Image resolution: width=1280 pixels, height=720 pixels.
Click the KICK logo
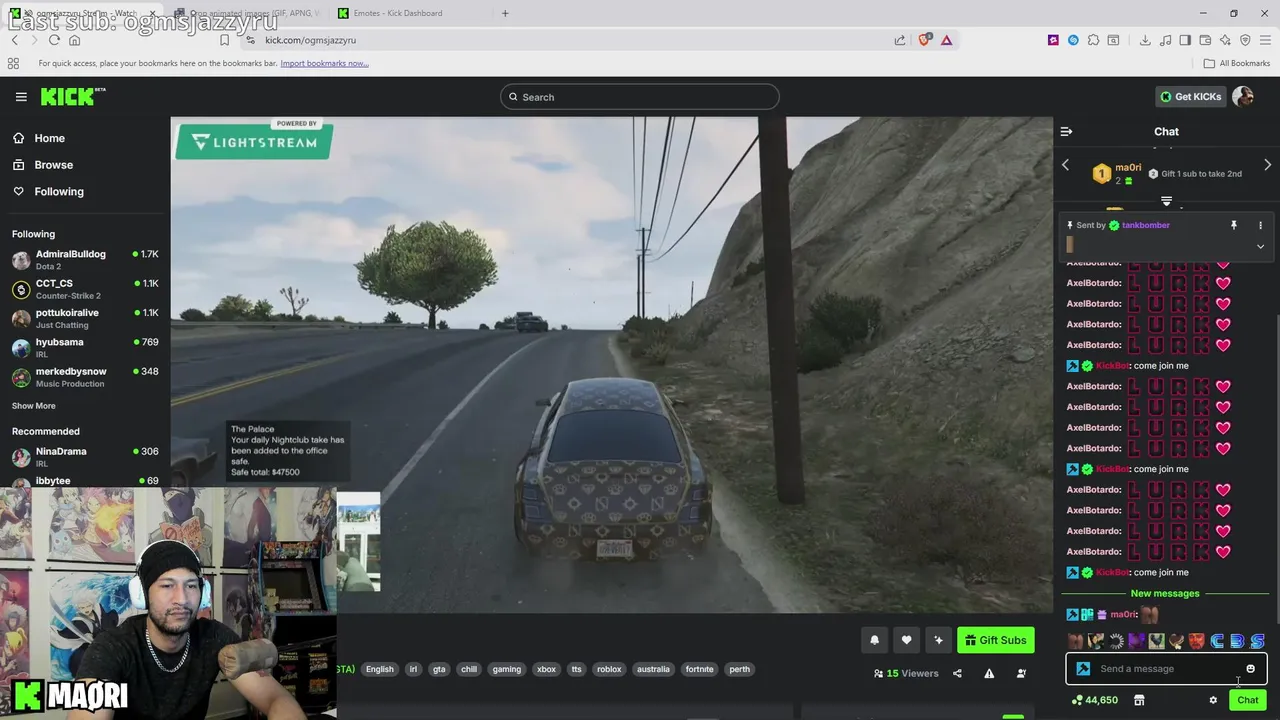[72, 96]
